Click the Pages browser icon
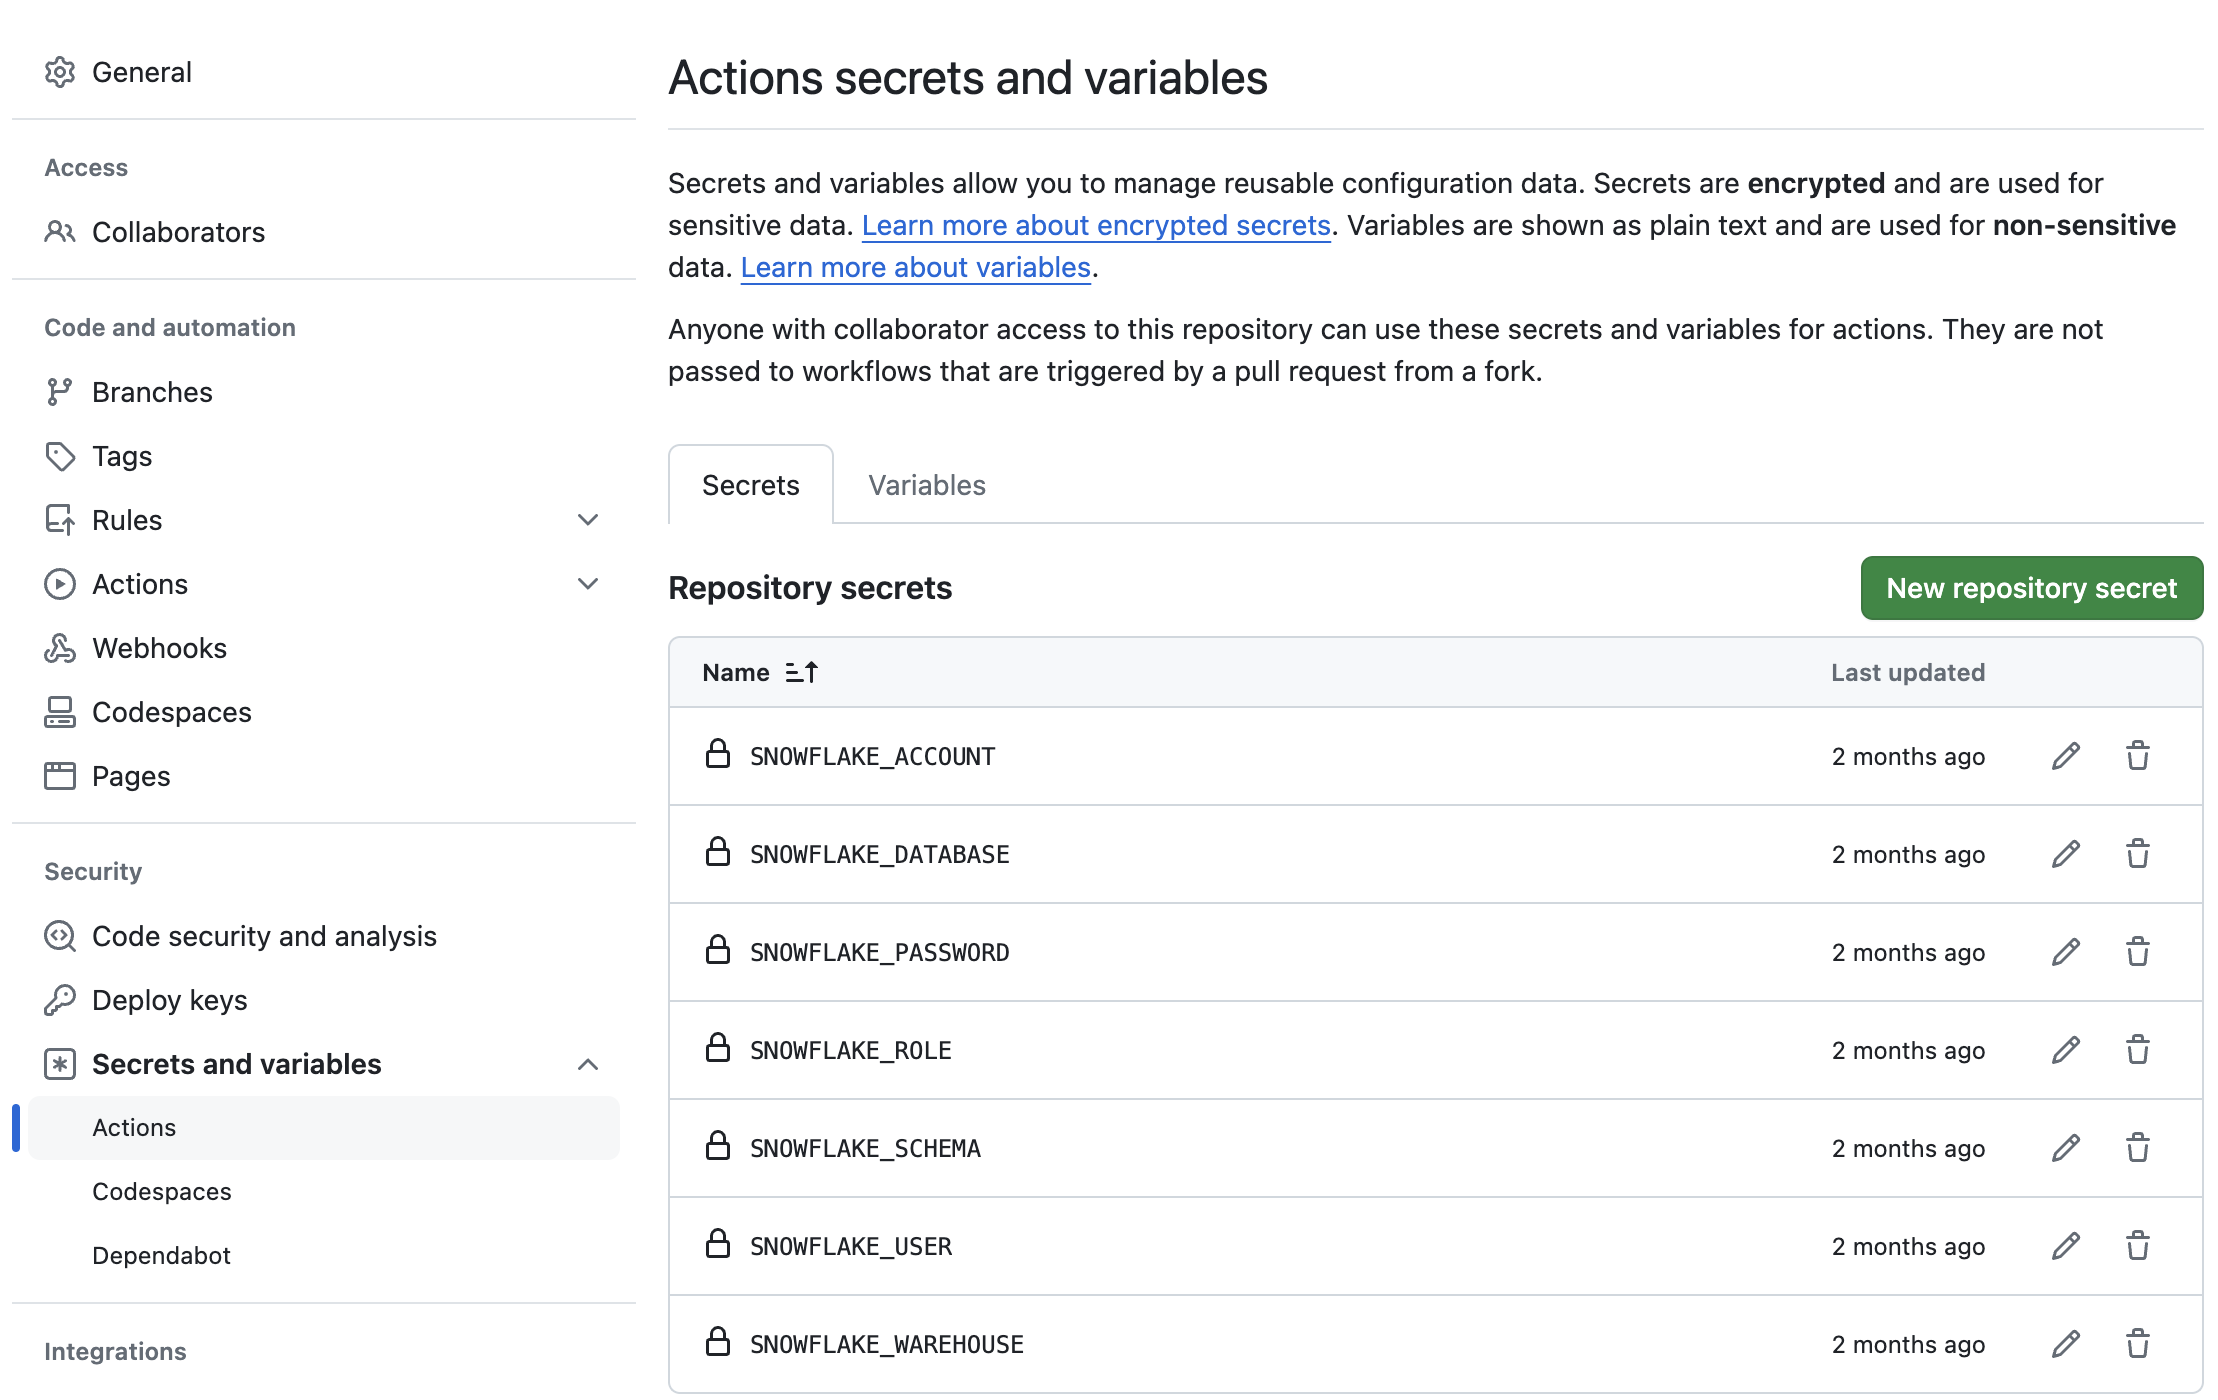2218x1400 pixels. [60, 776]
